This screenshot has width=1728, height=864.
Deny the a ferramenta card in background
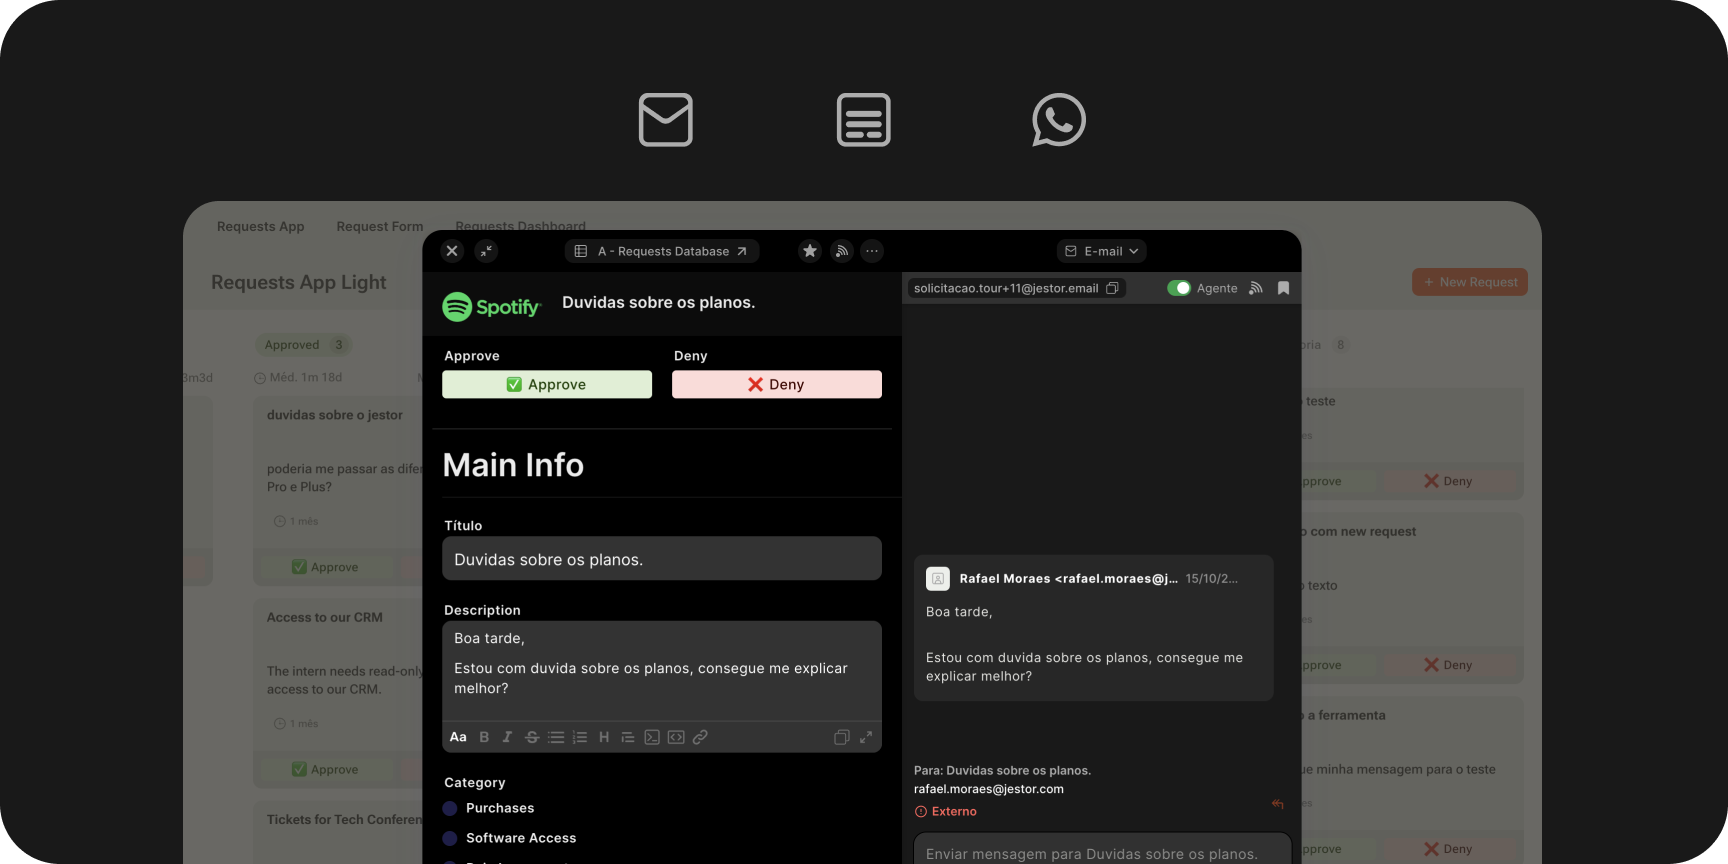(1448, 849)
